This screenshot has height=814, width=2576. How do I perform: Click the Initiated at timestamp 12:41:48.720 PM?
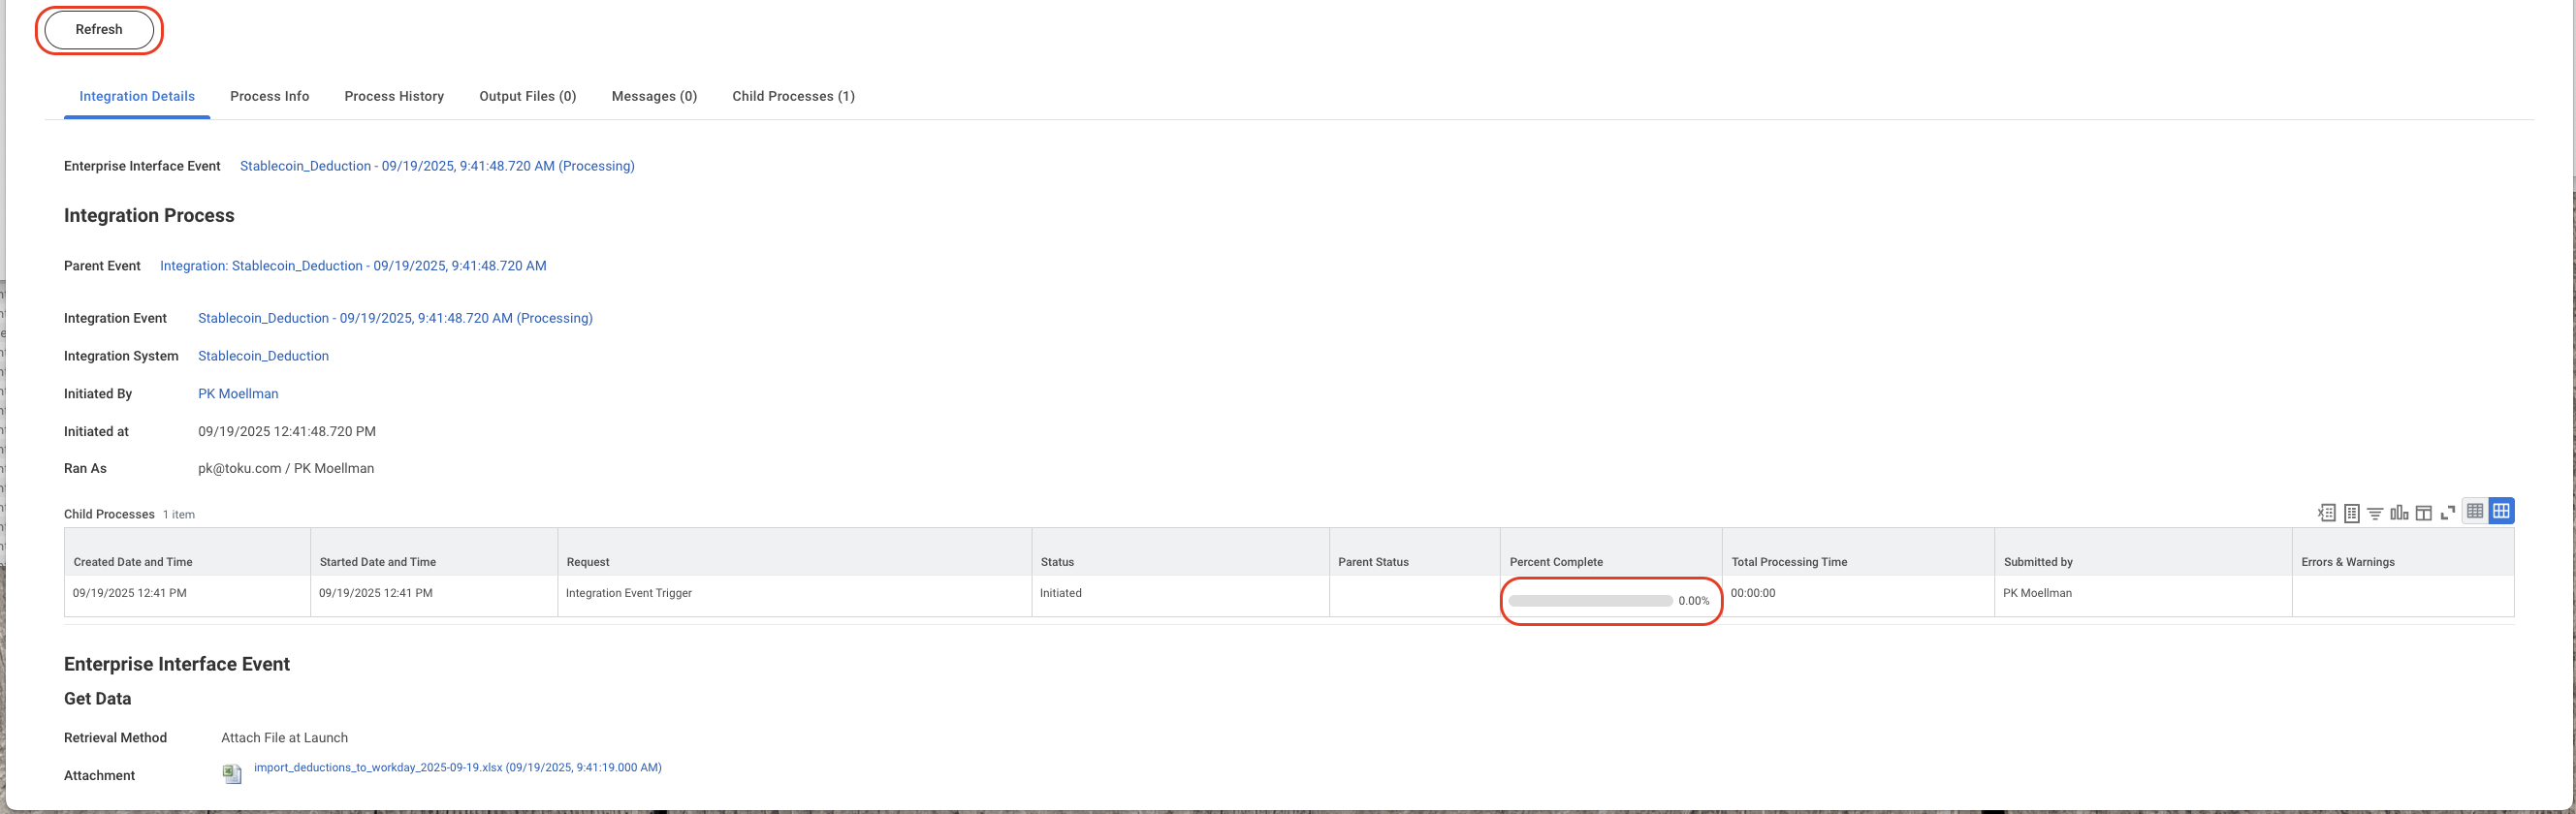click(x=287, y=432)
